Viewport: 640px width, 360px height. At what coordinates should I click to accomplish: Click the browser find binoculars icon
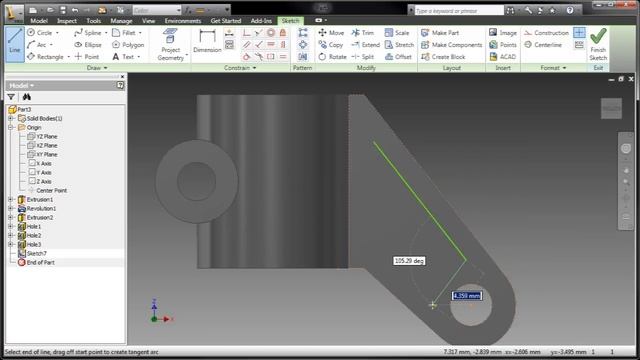pos(27,97)
